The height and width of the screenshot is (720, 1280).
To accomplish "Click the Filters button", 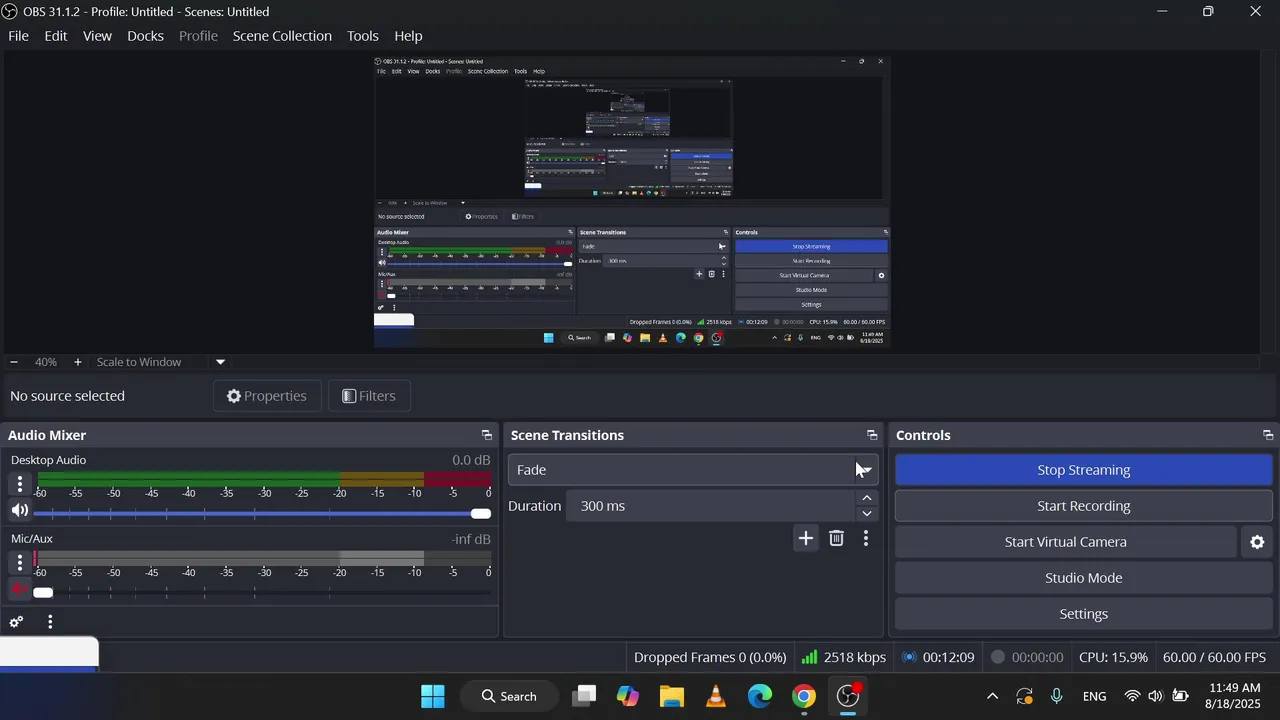I will coord(369,396).
